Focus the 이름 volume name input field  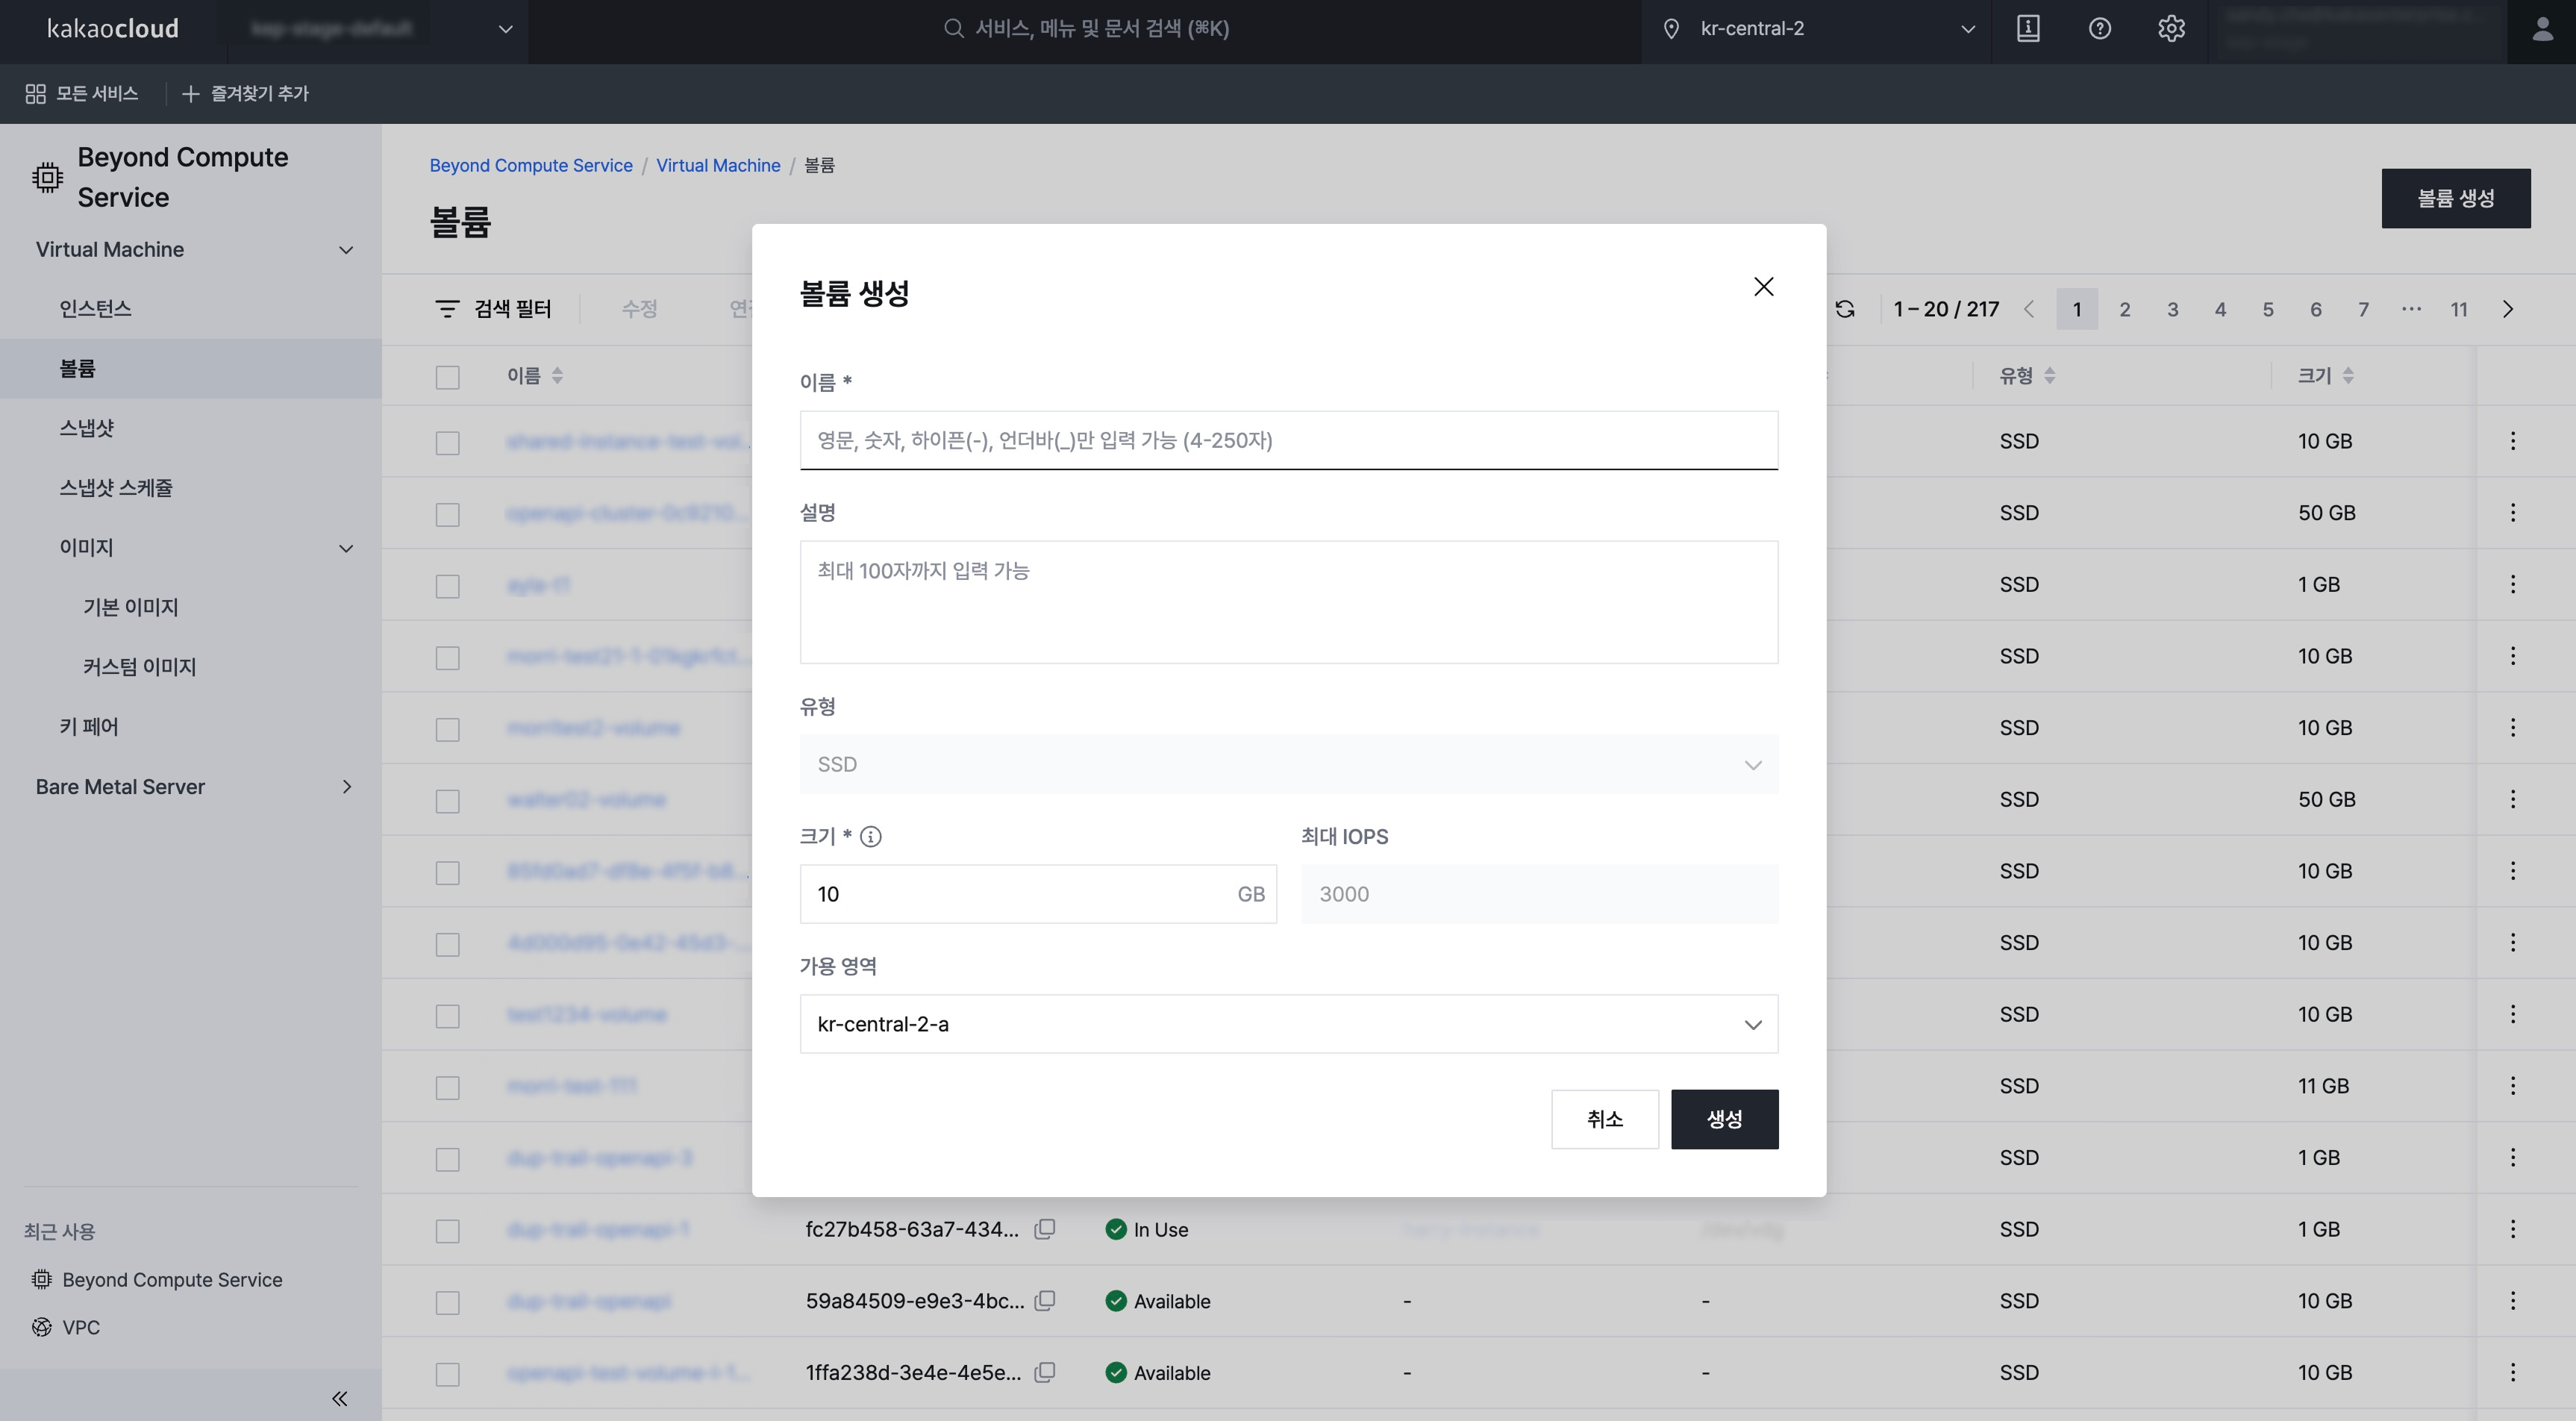1288,440
